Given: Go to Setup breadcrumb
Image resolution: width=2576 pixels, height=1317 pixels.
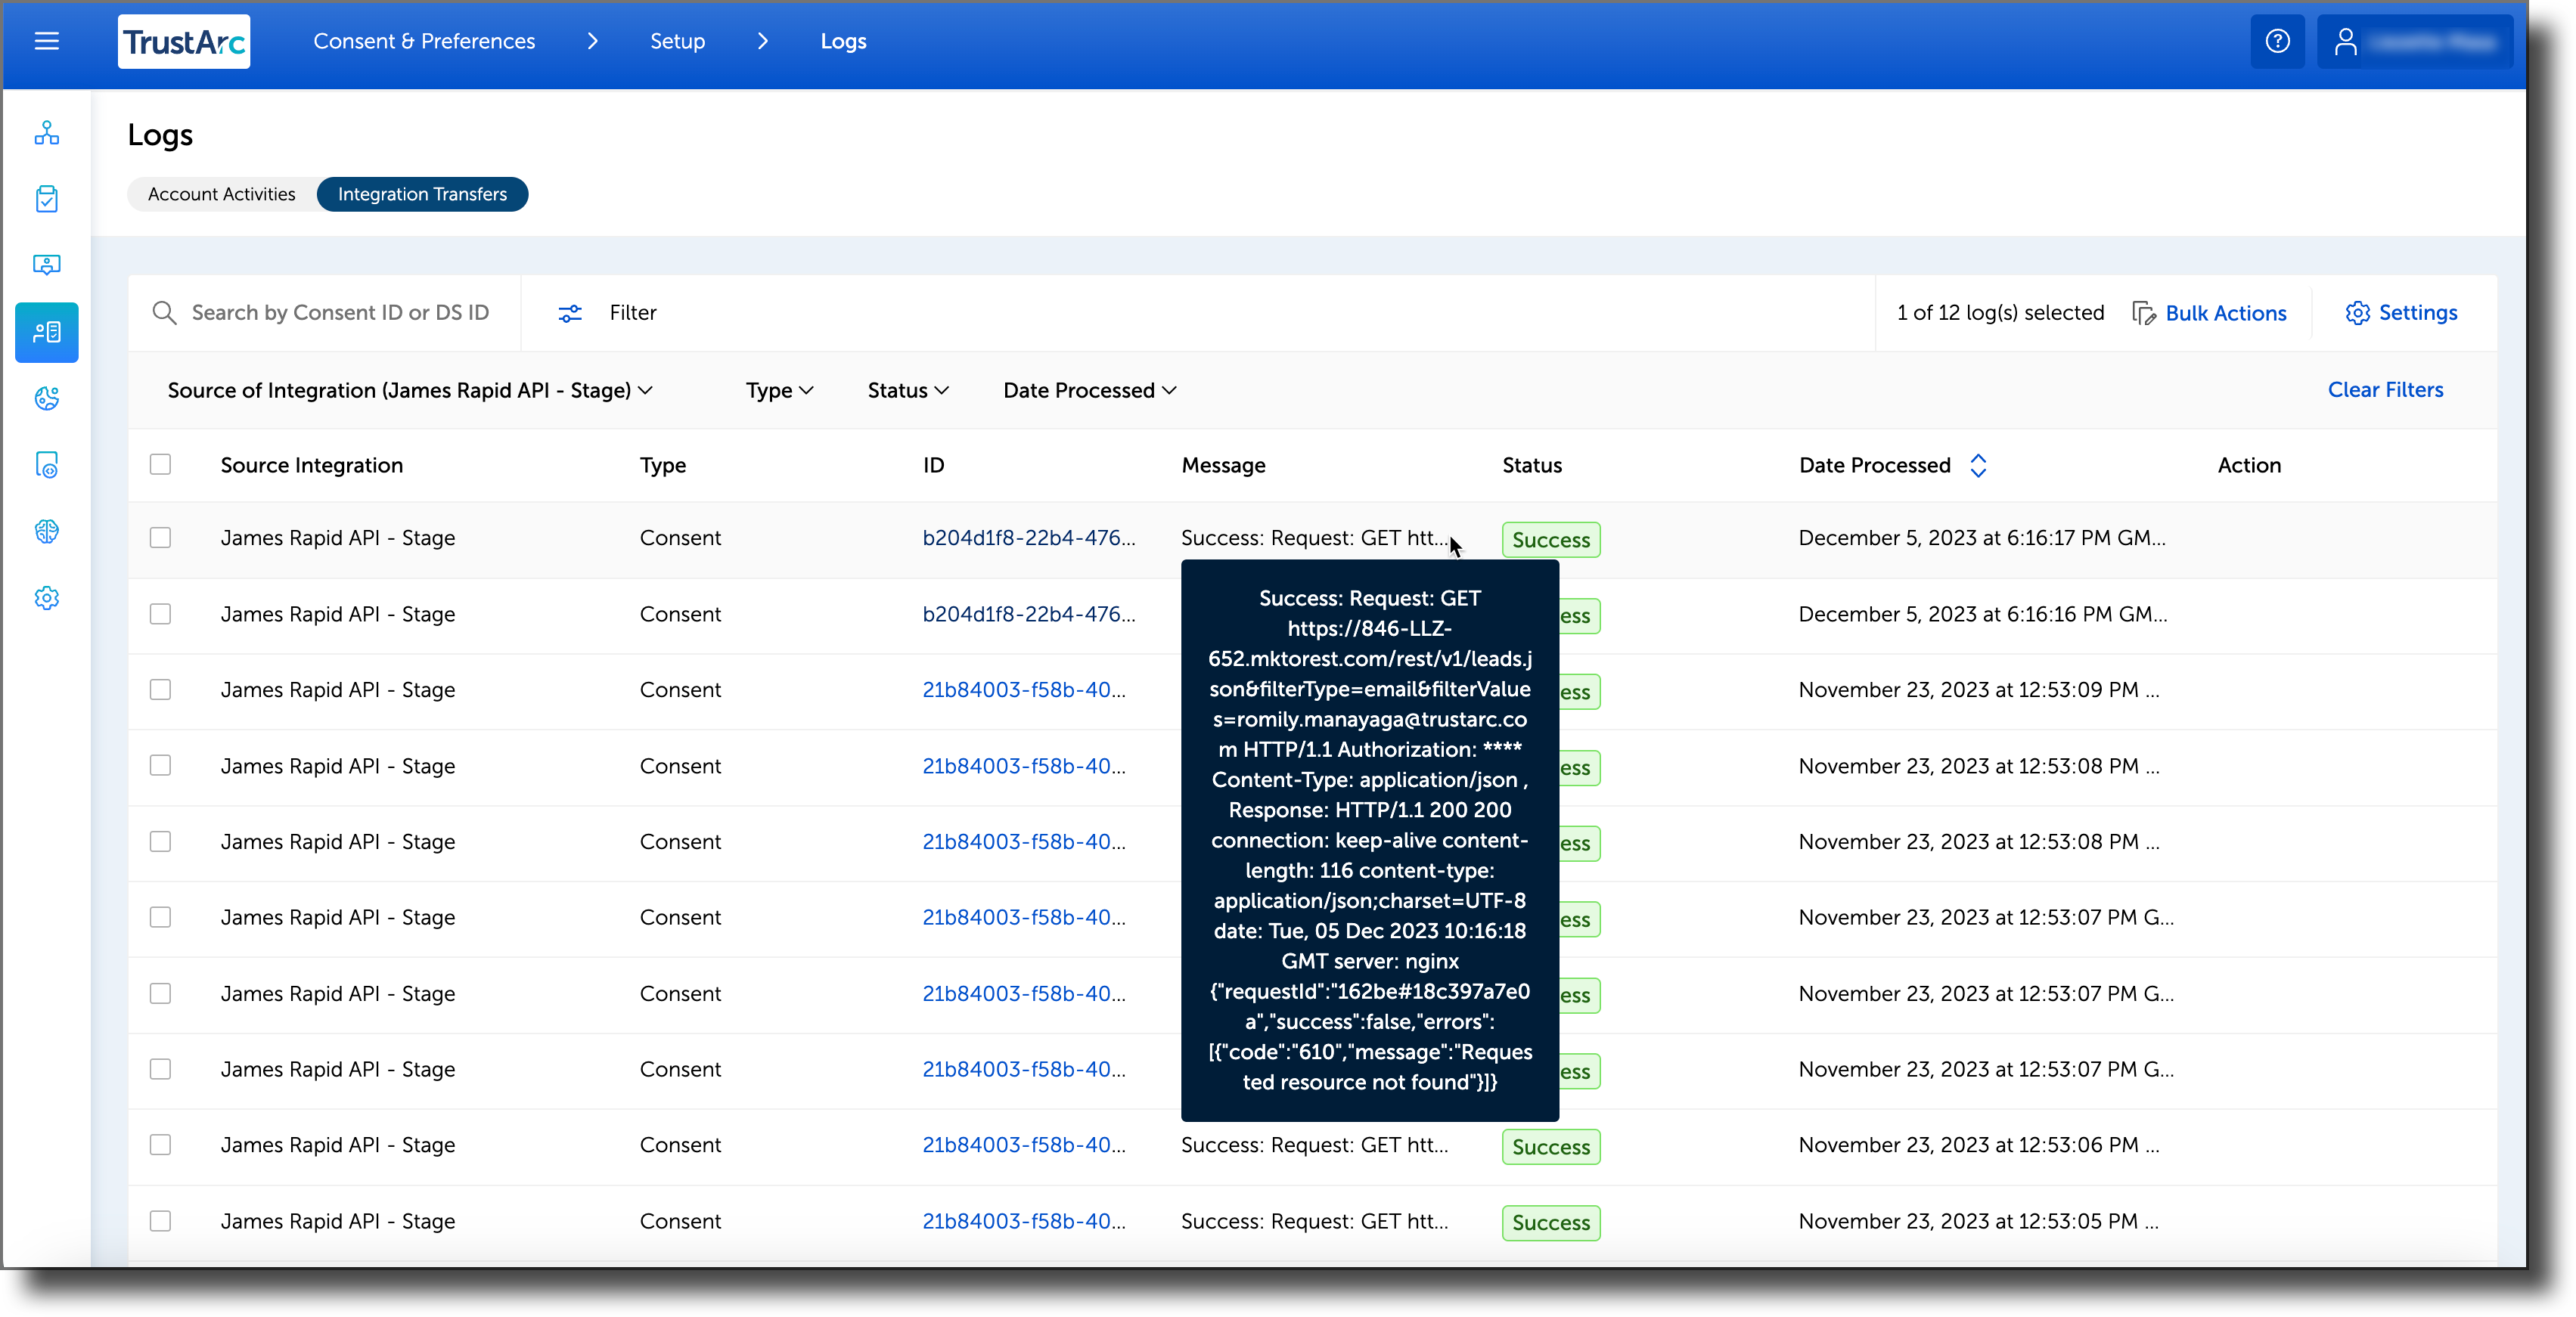Looking at the screenshot, I should (x=677, y=41).
